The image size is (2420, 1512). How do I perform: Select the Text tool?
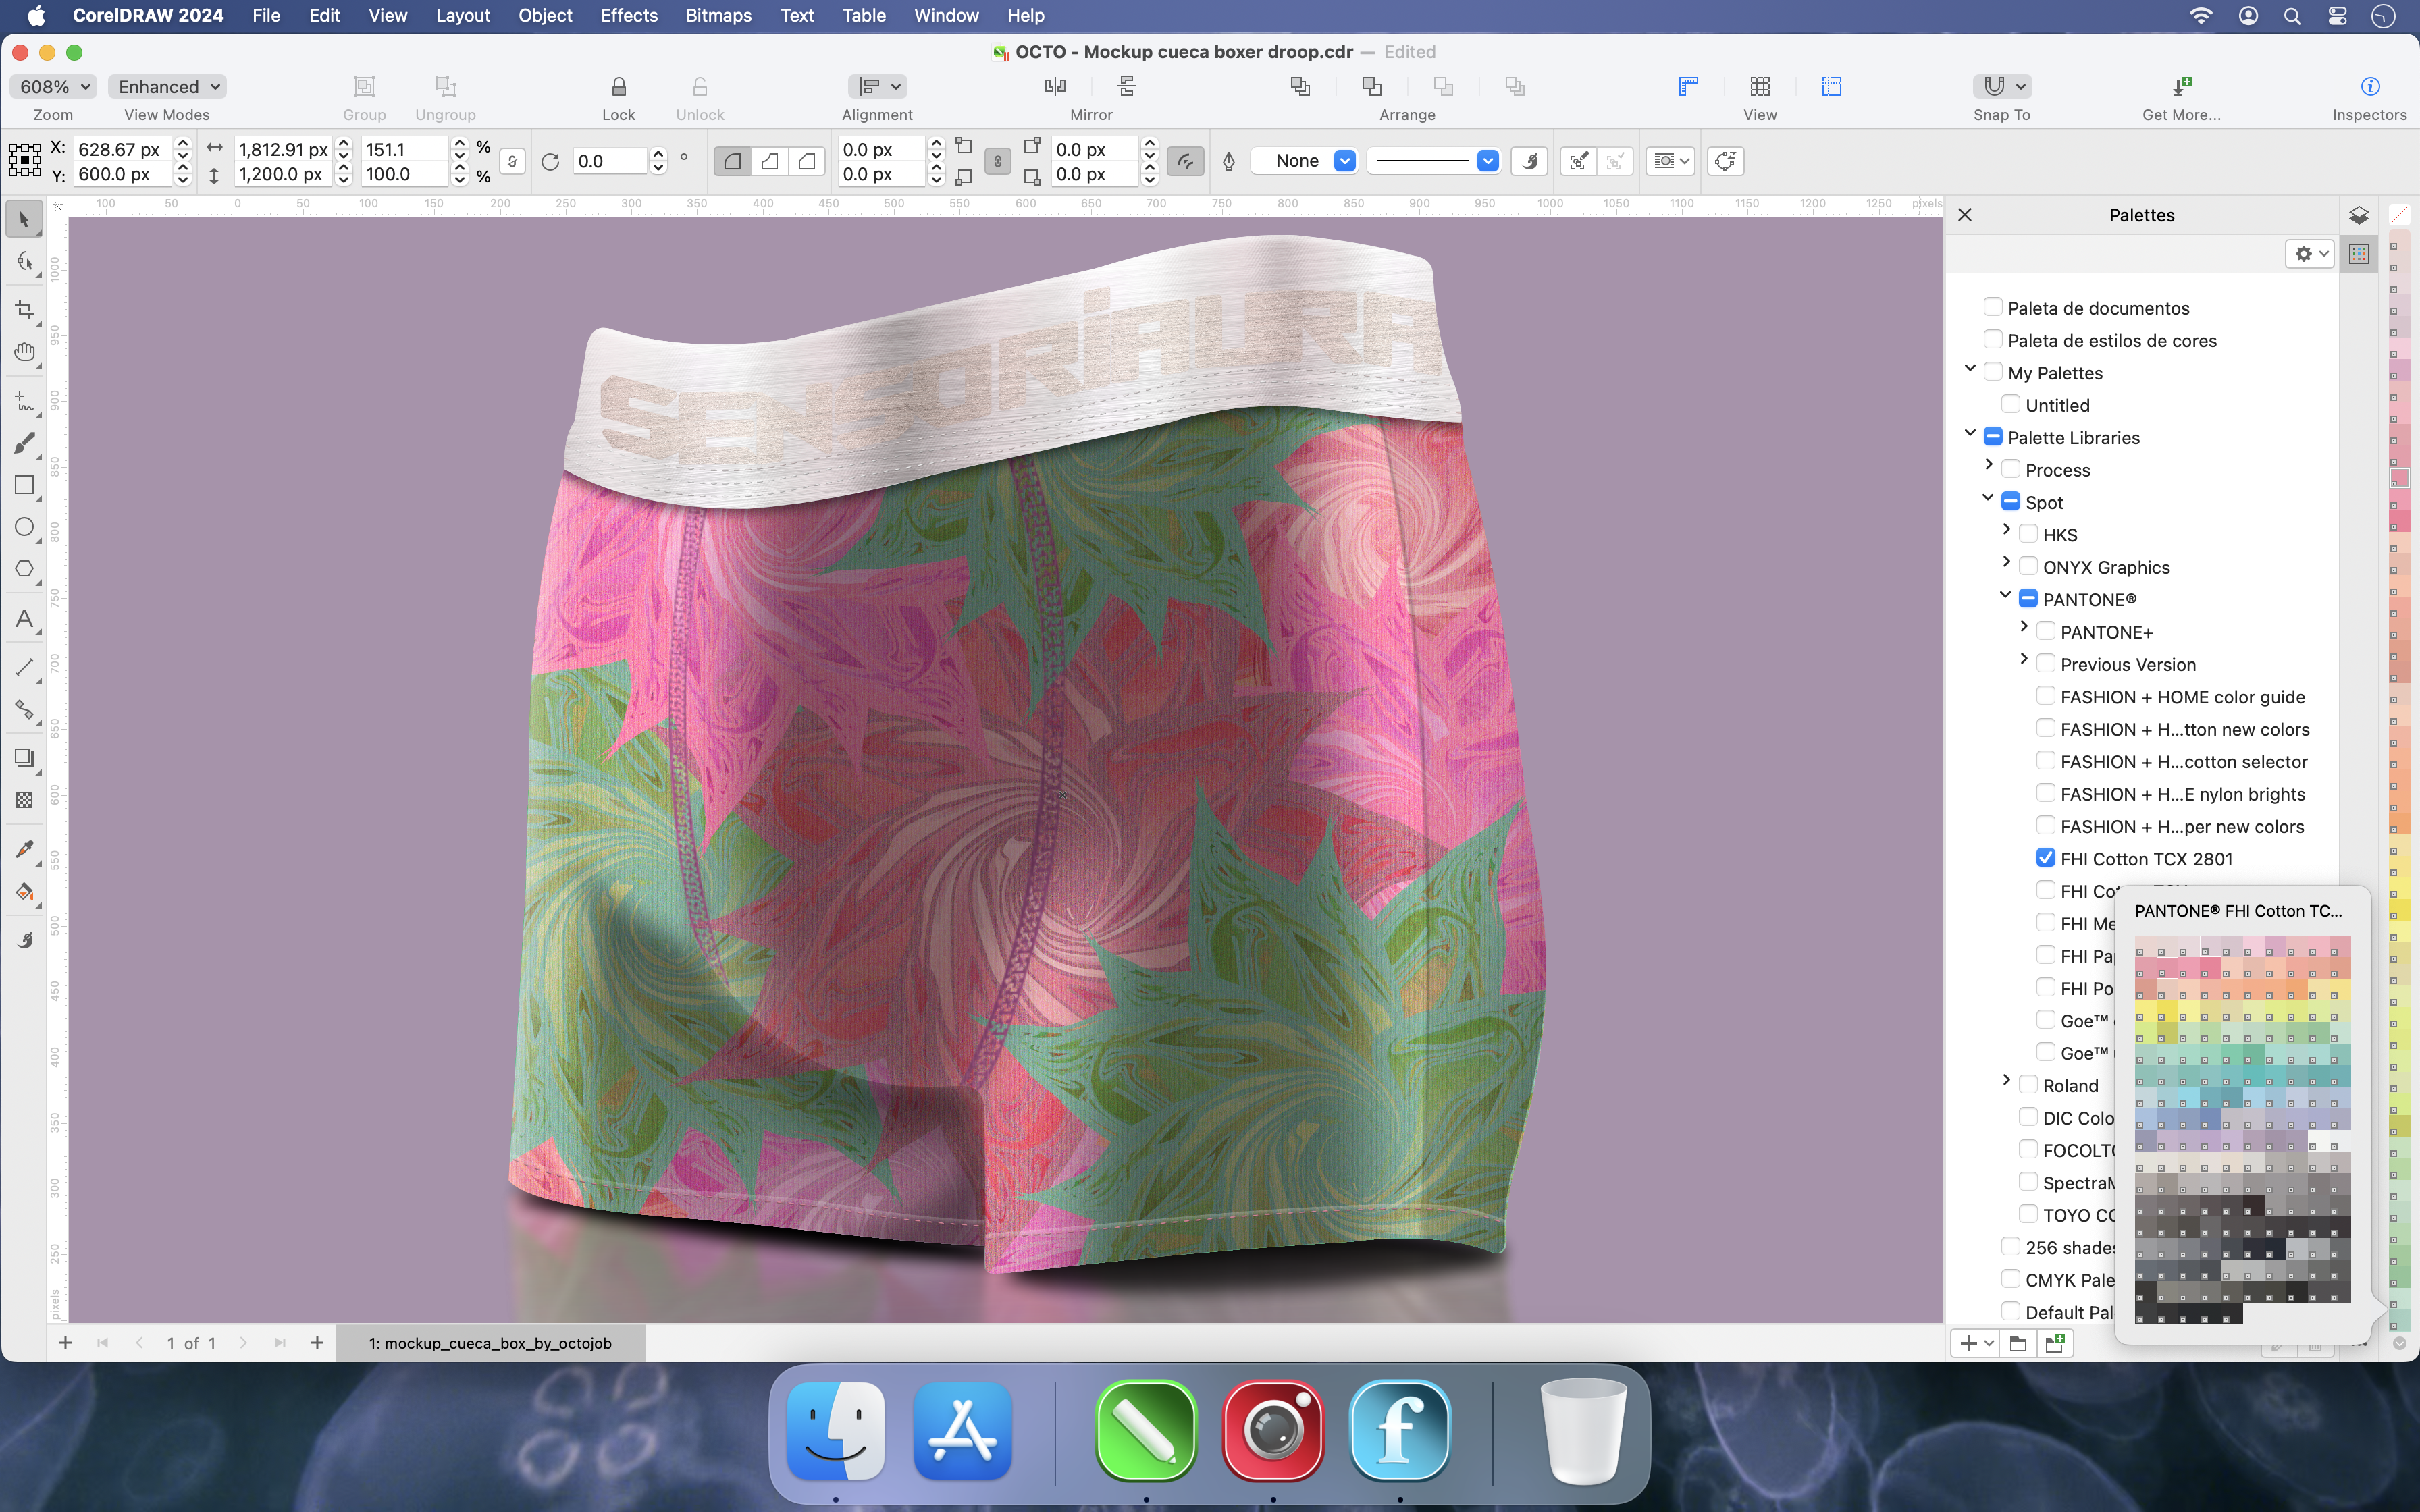(x=24, y=619)
